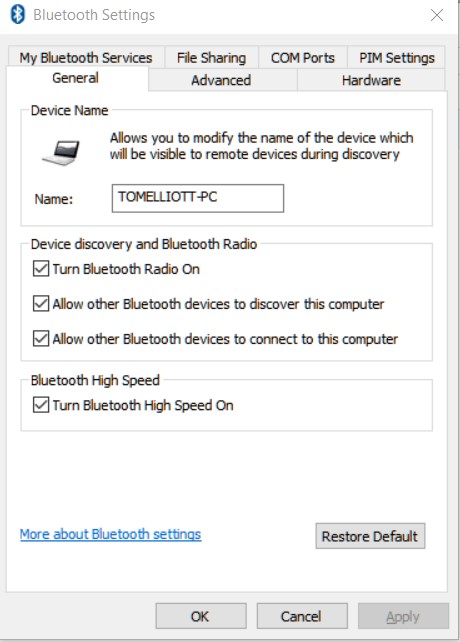The height and width of the screenshot is (642, 460).
Task: Click the 'Device discovery and Bluetooth Radio' label
Action: tap(144, 244)
